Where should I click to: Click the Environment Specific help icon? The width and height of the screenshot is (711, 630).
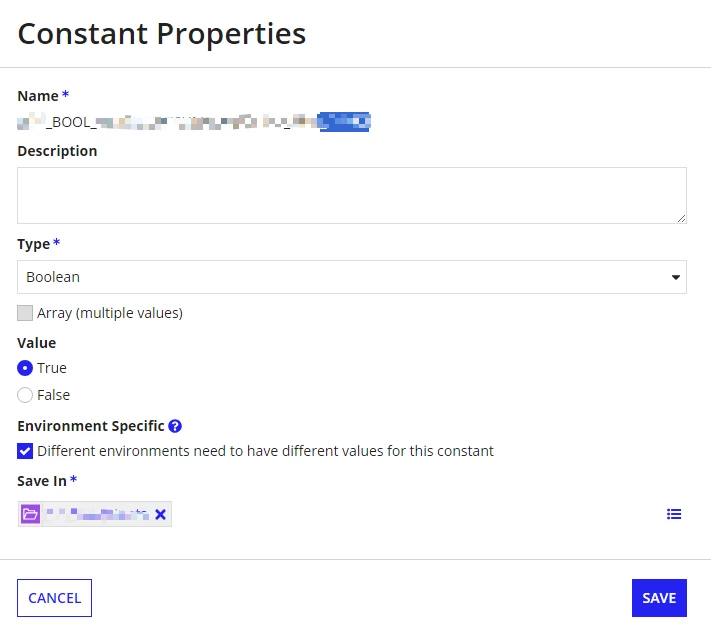click(x=175, y=426)
